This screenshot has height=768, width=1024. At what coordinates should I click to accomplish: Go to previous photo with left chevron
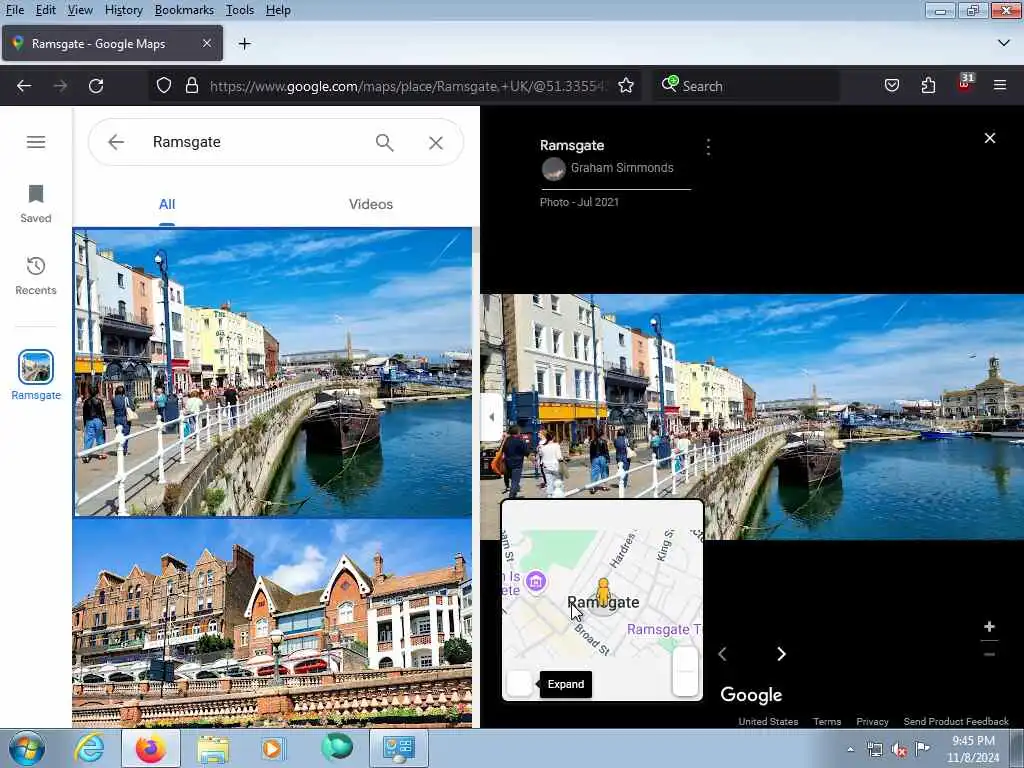722,654
